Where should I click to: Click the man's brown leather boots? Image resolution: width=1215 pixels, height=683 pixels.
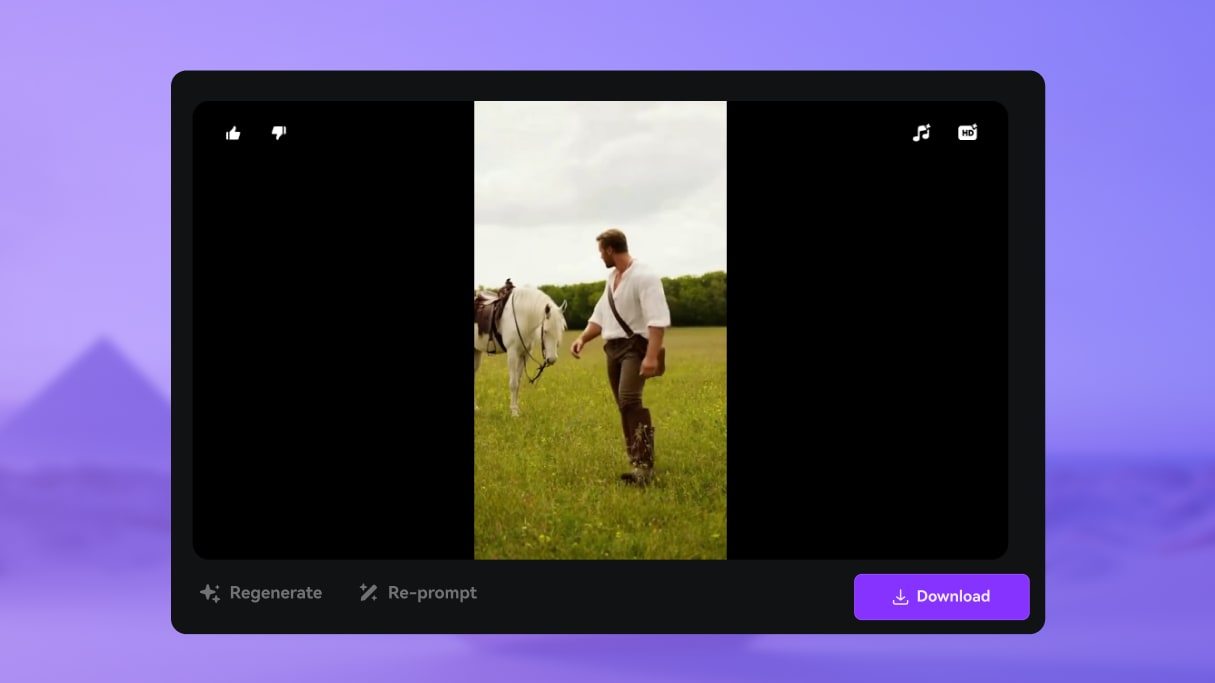point(640,450)
